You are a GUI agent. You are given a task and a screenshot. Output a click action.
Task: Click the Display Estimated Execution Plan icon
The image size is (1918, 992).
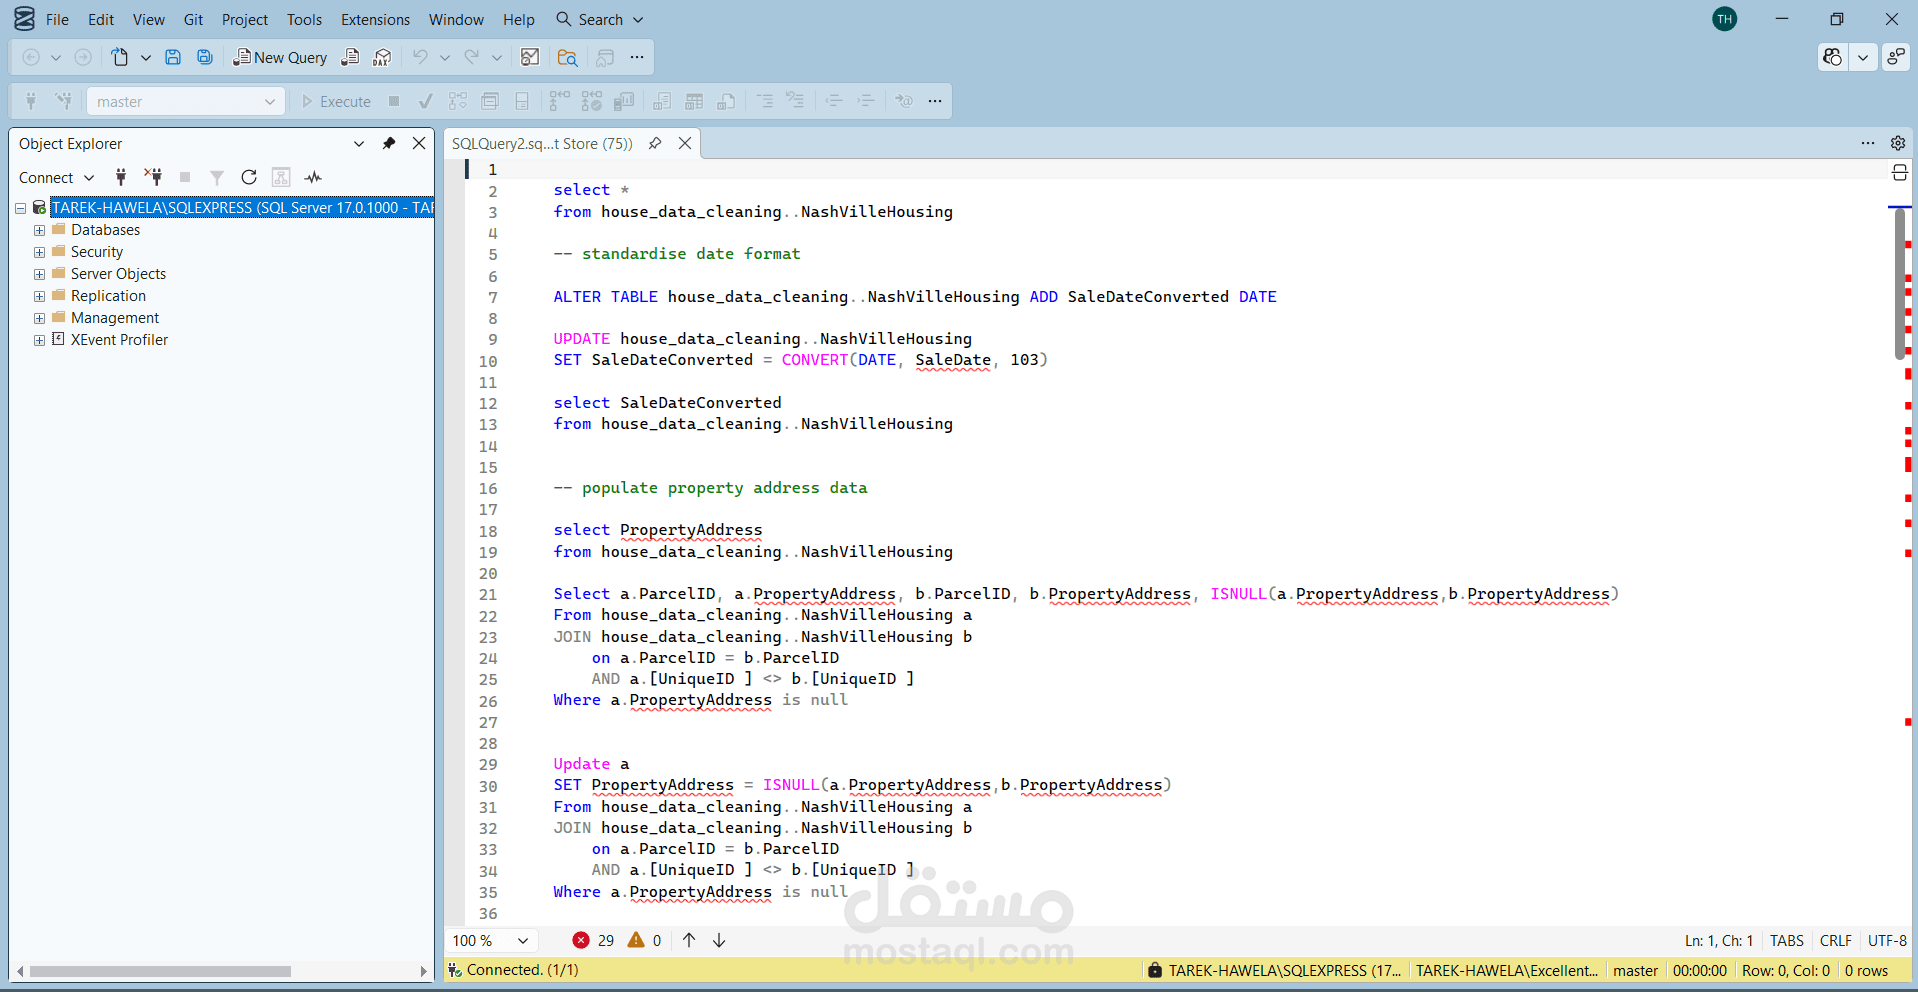point(458,101)
